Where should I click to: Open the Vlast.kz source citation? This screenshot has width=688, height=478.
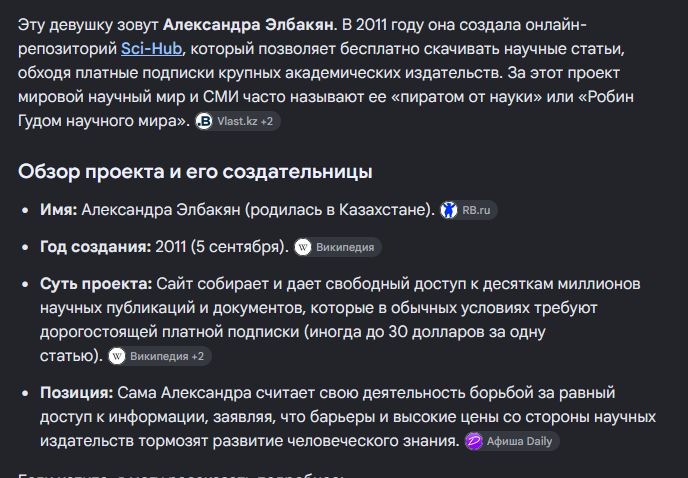(x=237, y=121)
